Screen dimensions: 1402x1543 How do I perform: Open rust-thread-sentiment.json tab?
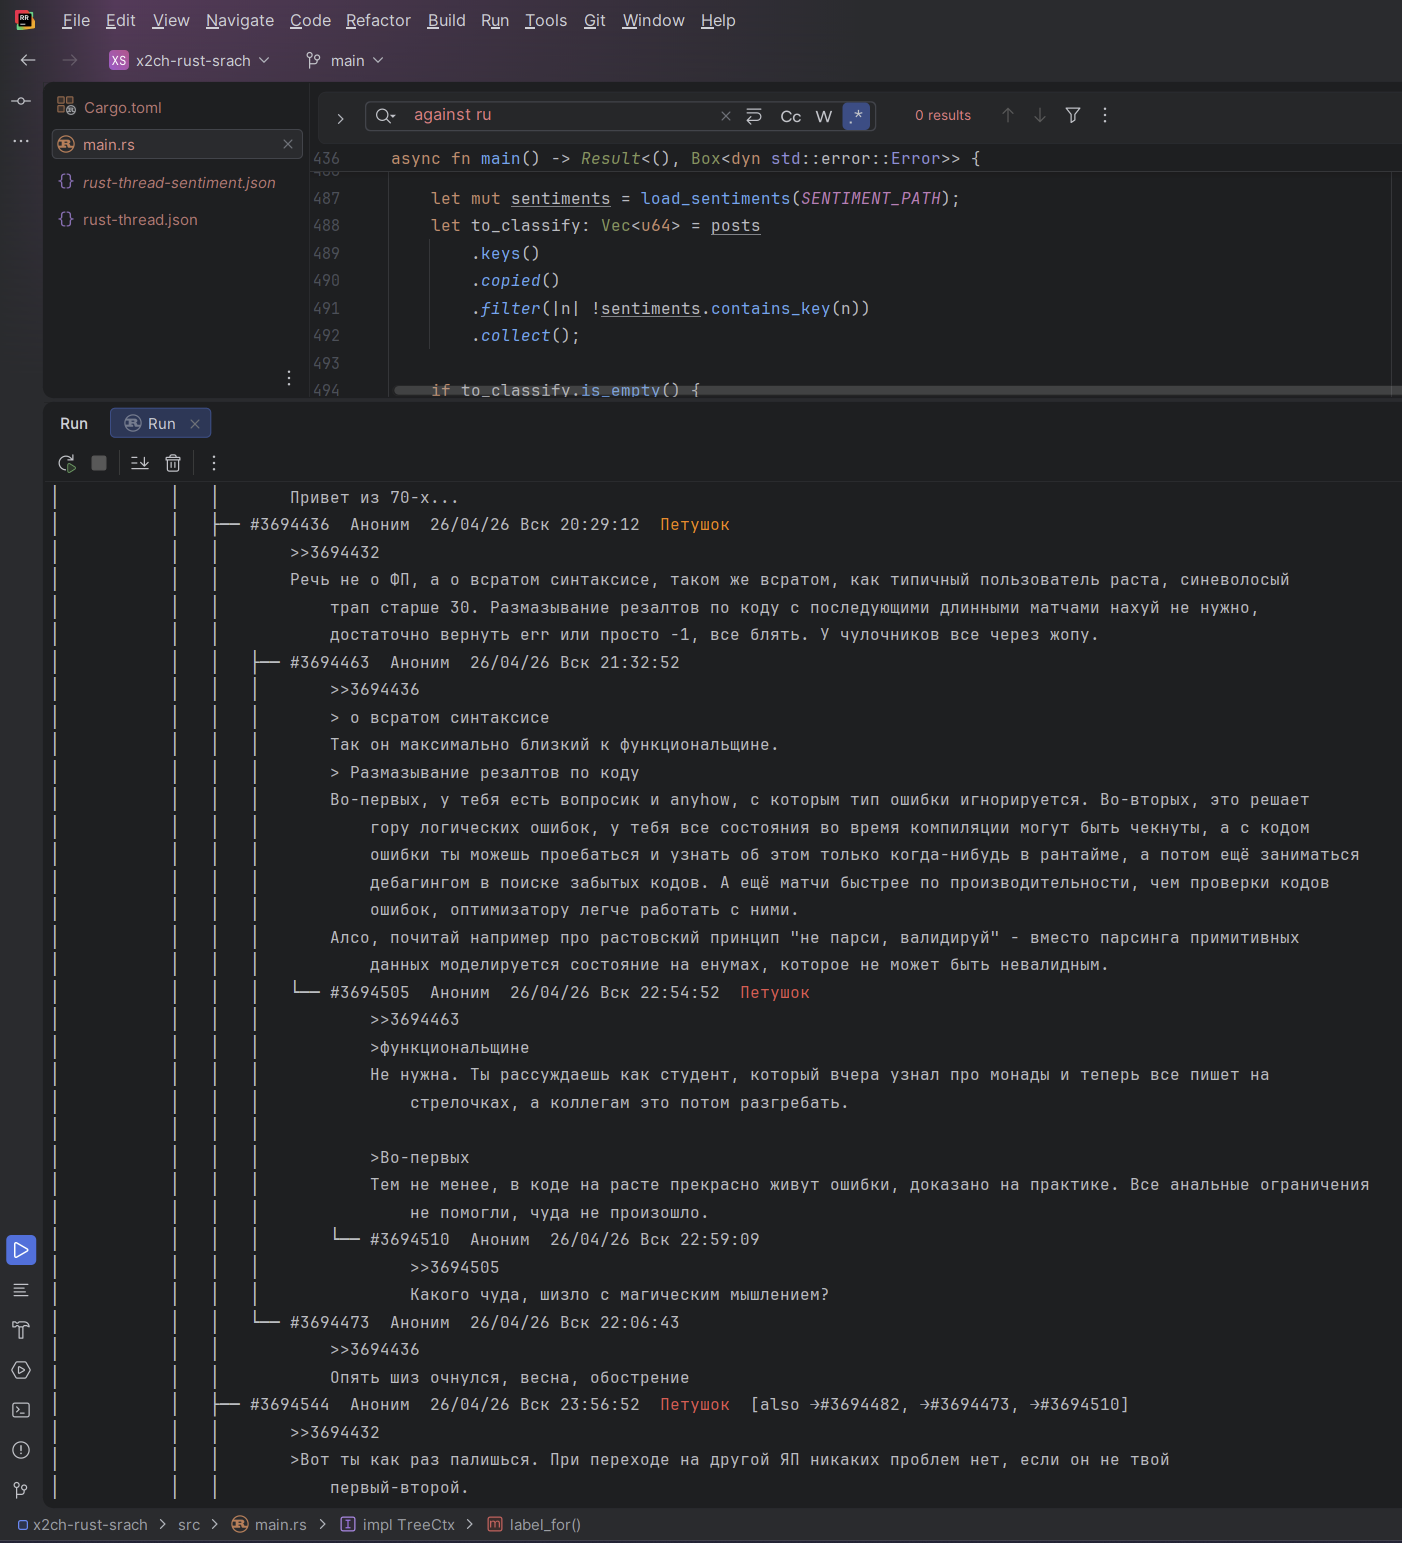[177, 182]
